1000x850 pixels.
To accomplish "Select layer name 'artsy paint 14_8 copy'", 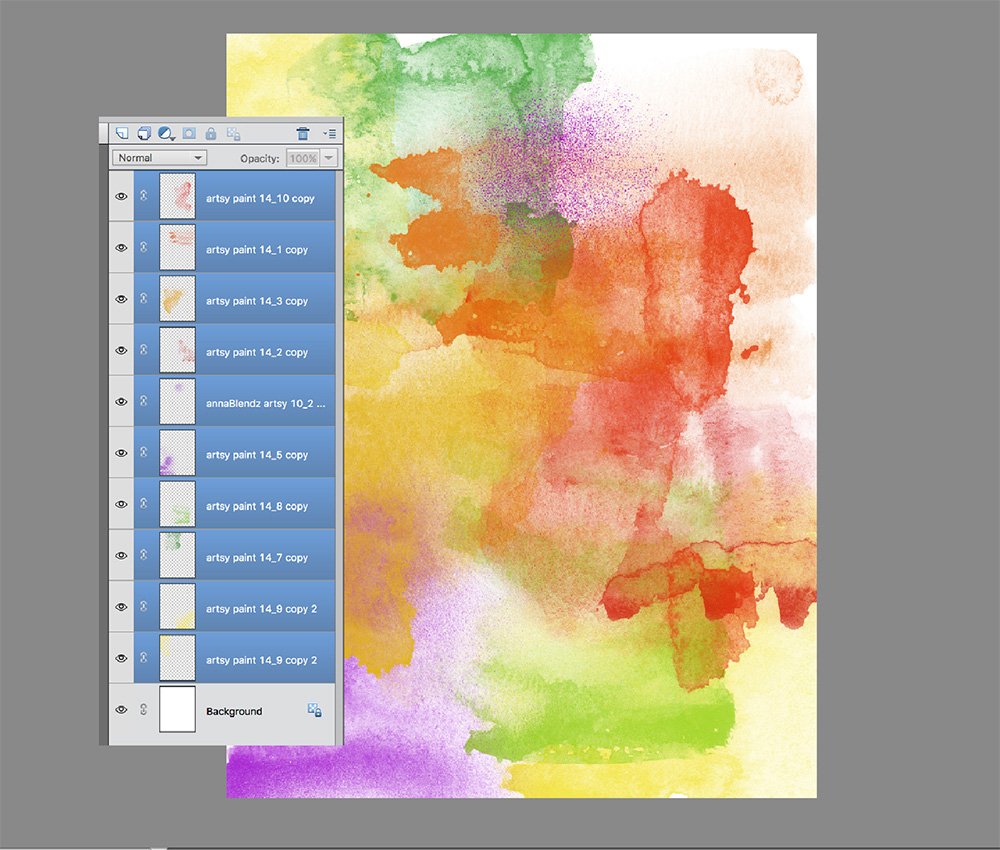I will click(x=257, y=506).
